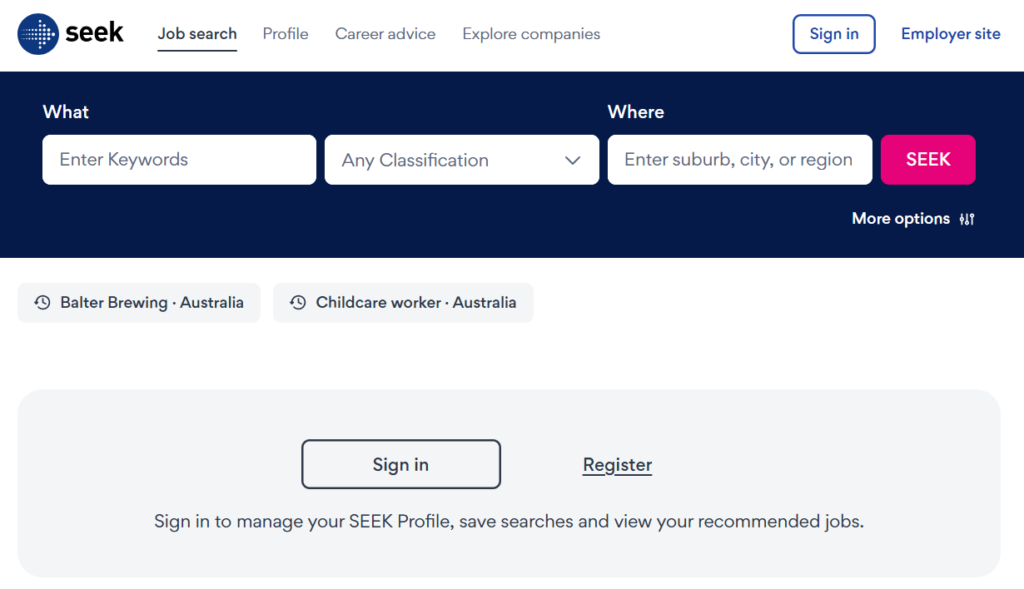
Task: Select recent search Balter Brewing · Australia
Action: (138, 302)
